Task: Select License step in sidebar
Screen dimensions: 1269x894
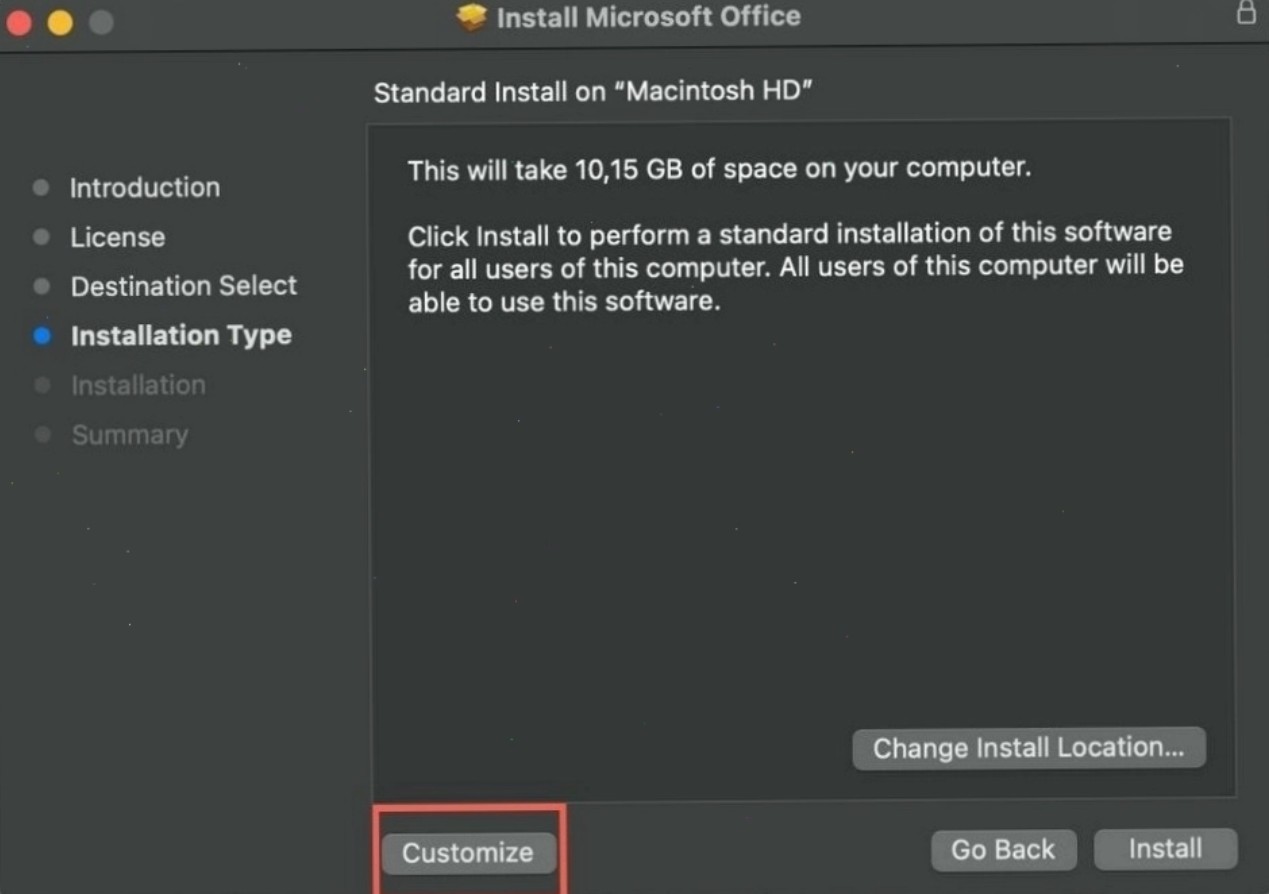Action: pos(118,237)
